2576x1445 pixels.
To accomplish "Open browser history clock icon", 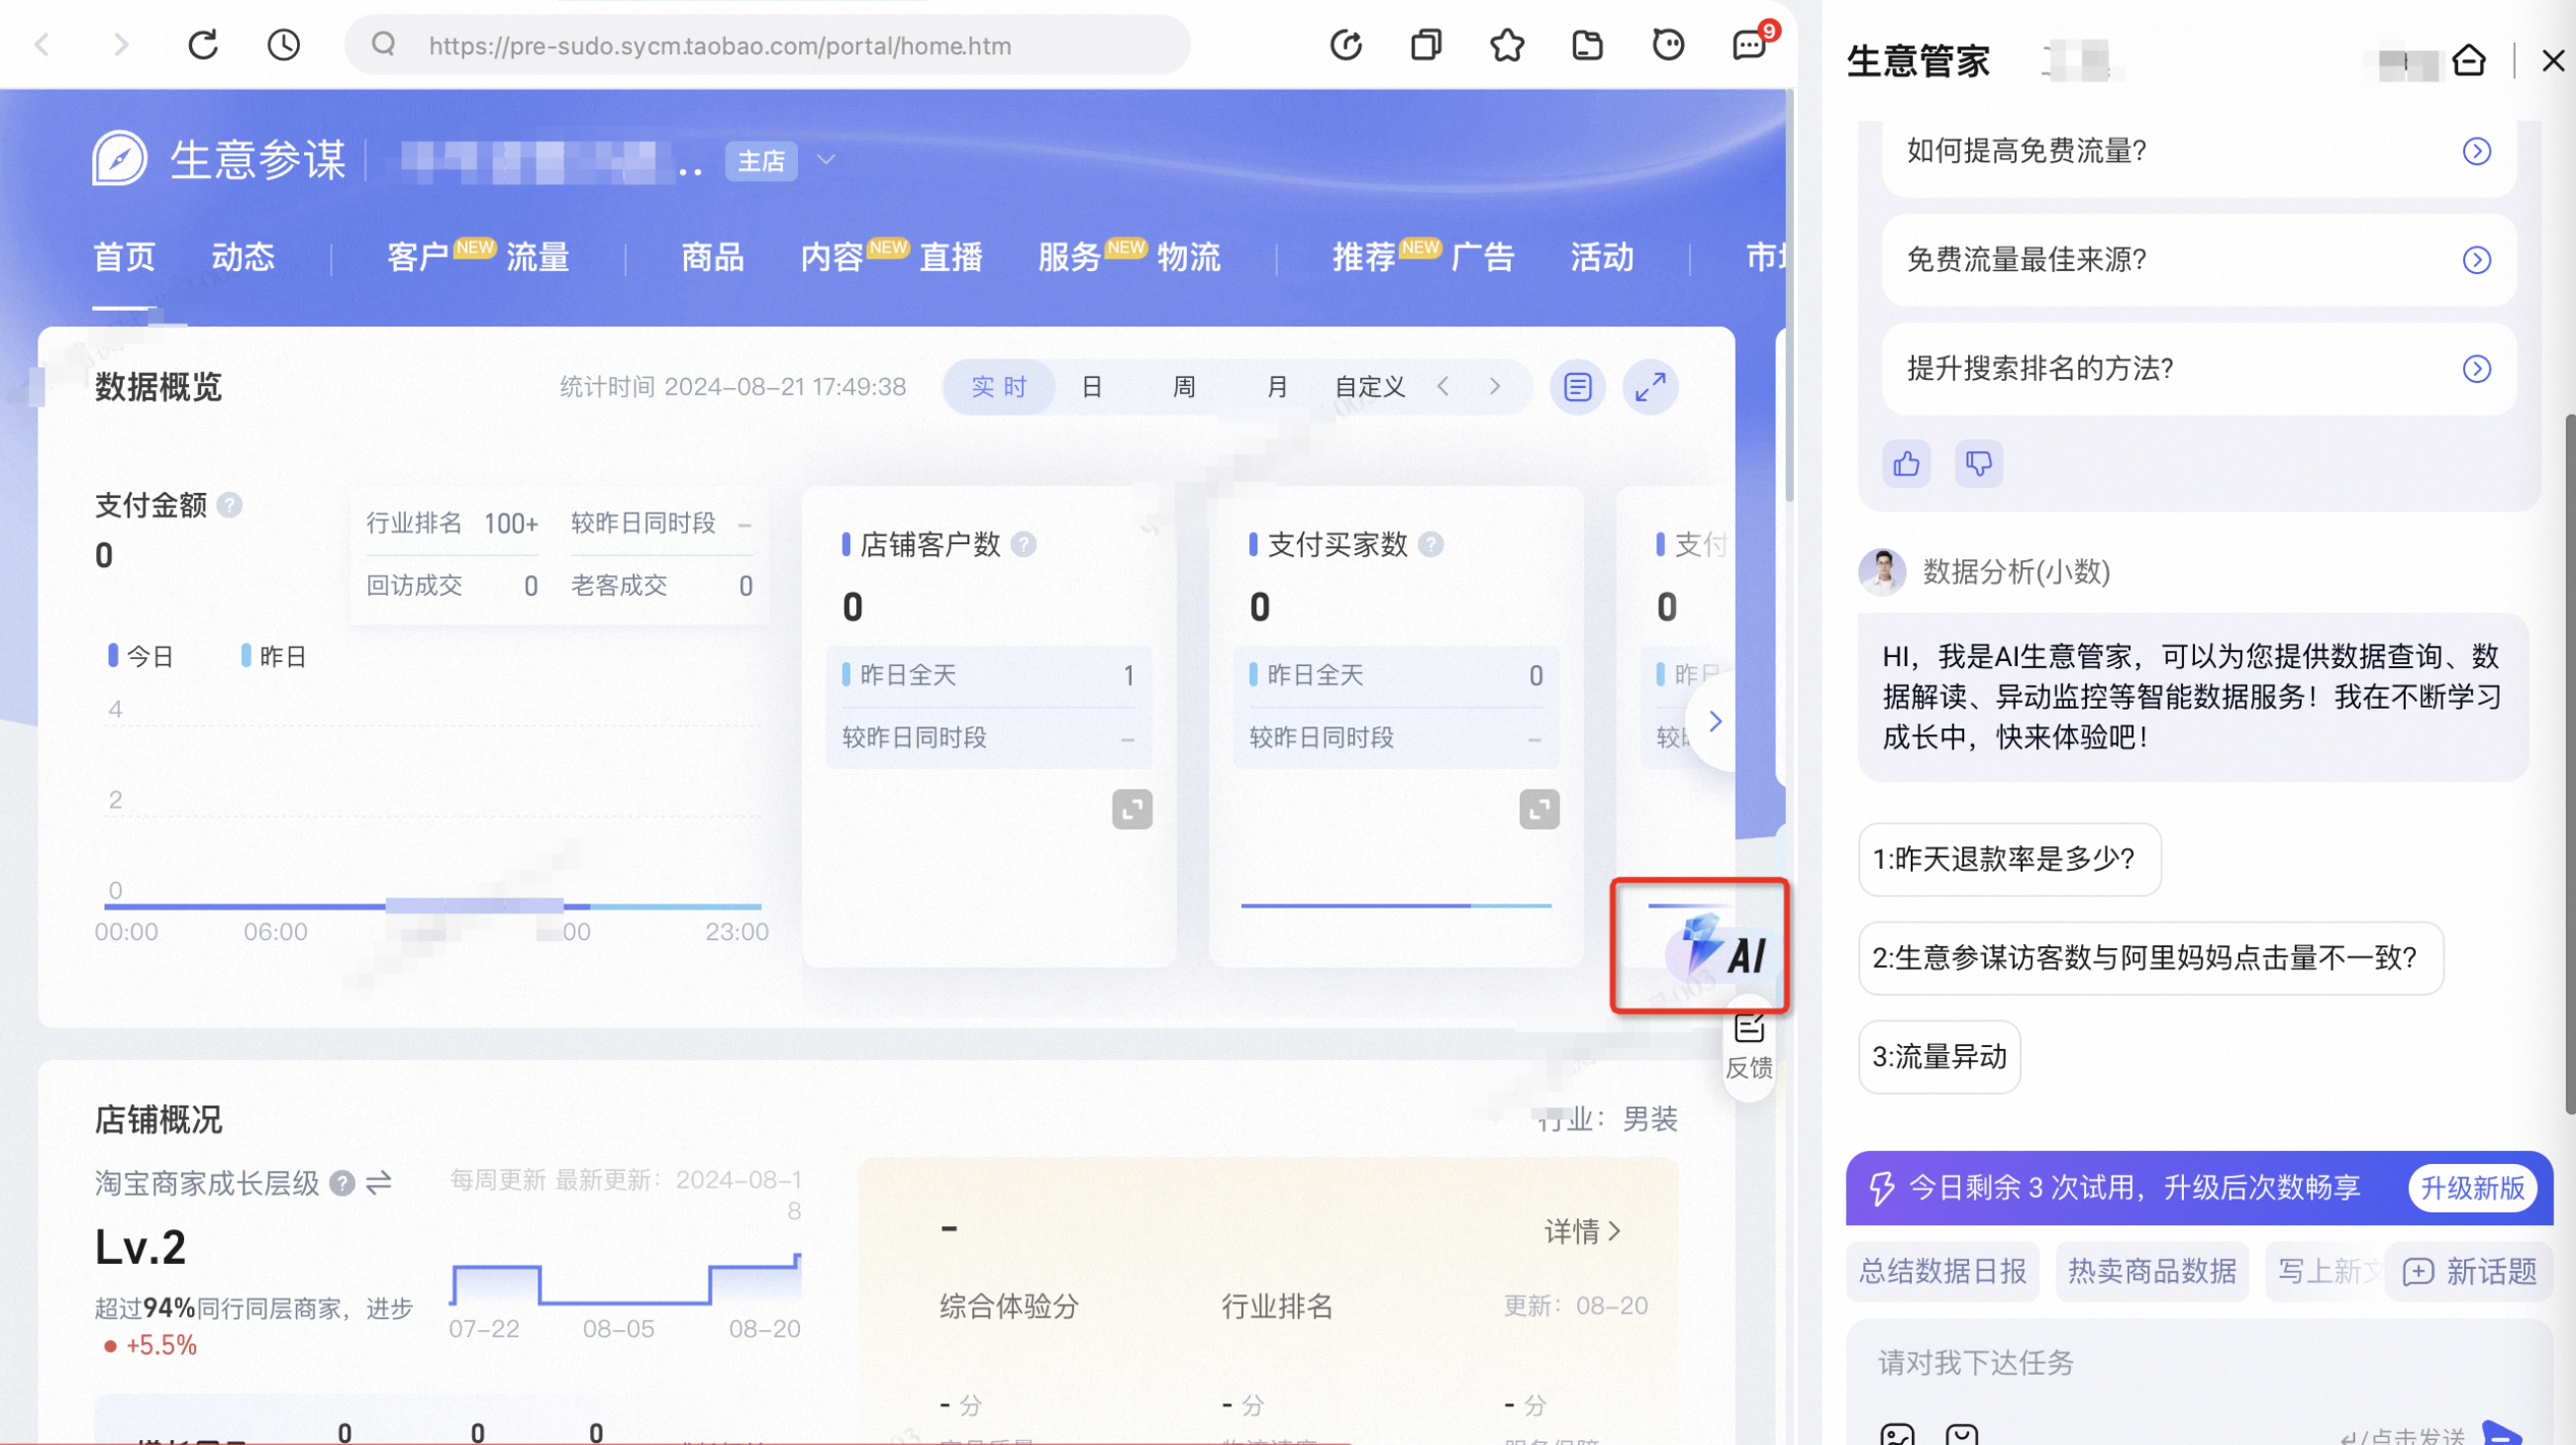I will (284, 44).
